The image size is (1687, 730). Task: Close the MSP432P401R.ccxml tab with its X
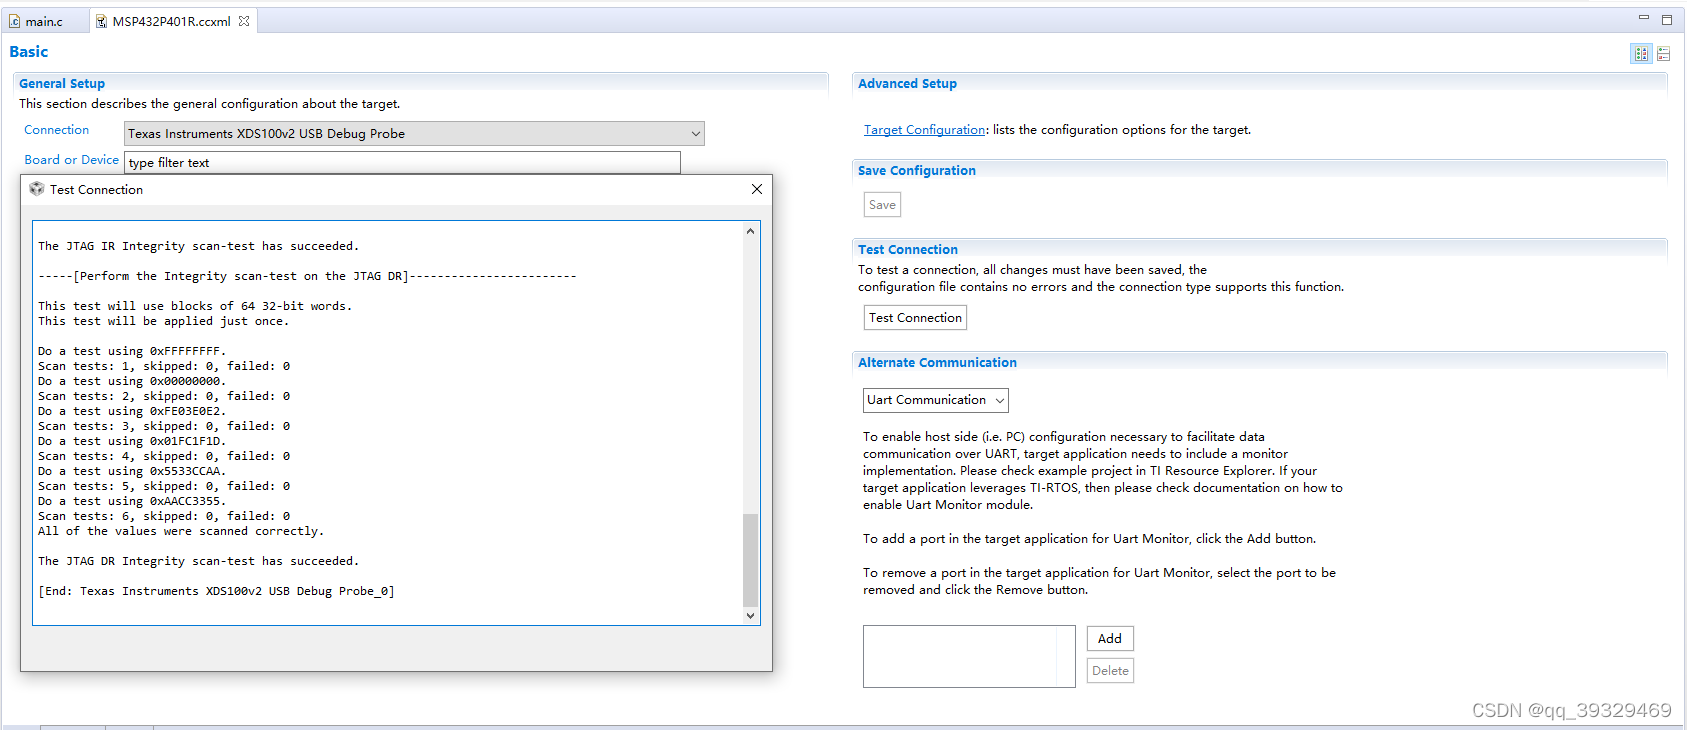point(244,21)
